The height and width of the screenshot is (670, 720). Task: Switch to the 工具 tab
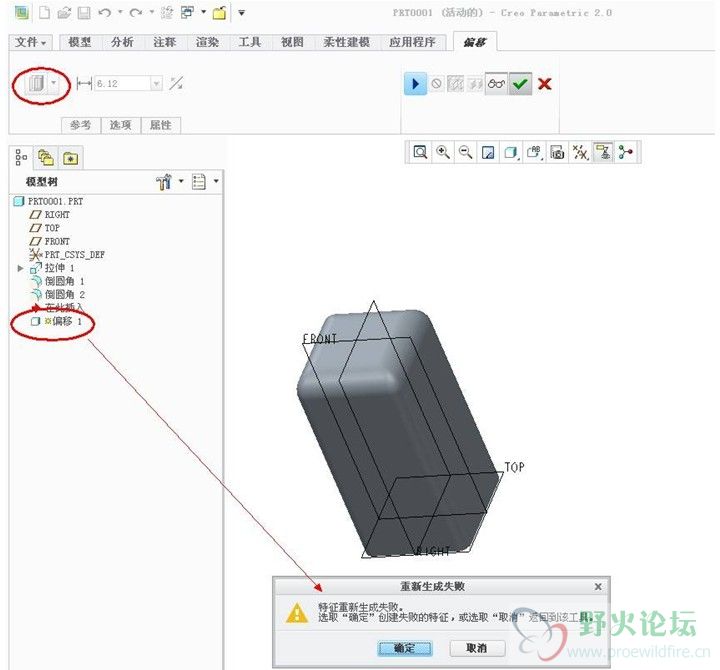[249, 42]
